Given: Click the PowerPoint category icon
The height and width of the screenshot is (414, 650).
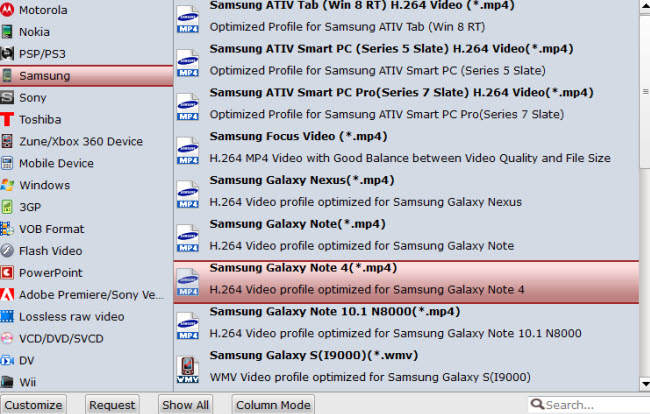Looking at the screenshot, I should [x=7, y=273].
